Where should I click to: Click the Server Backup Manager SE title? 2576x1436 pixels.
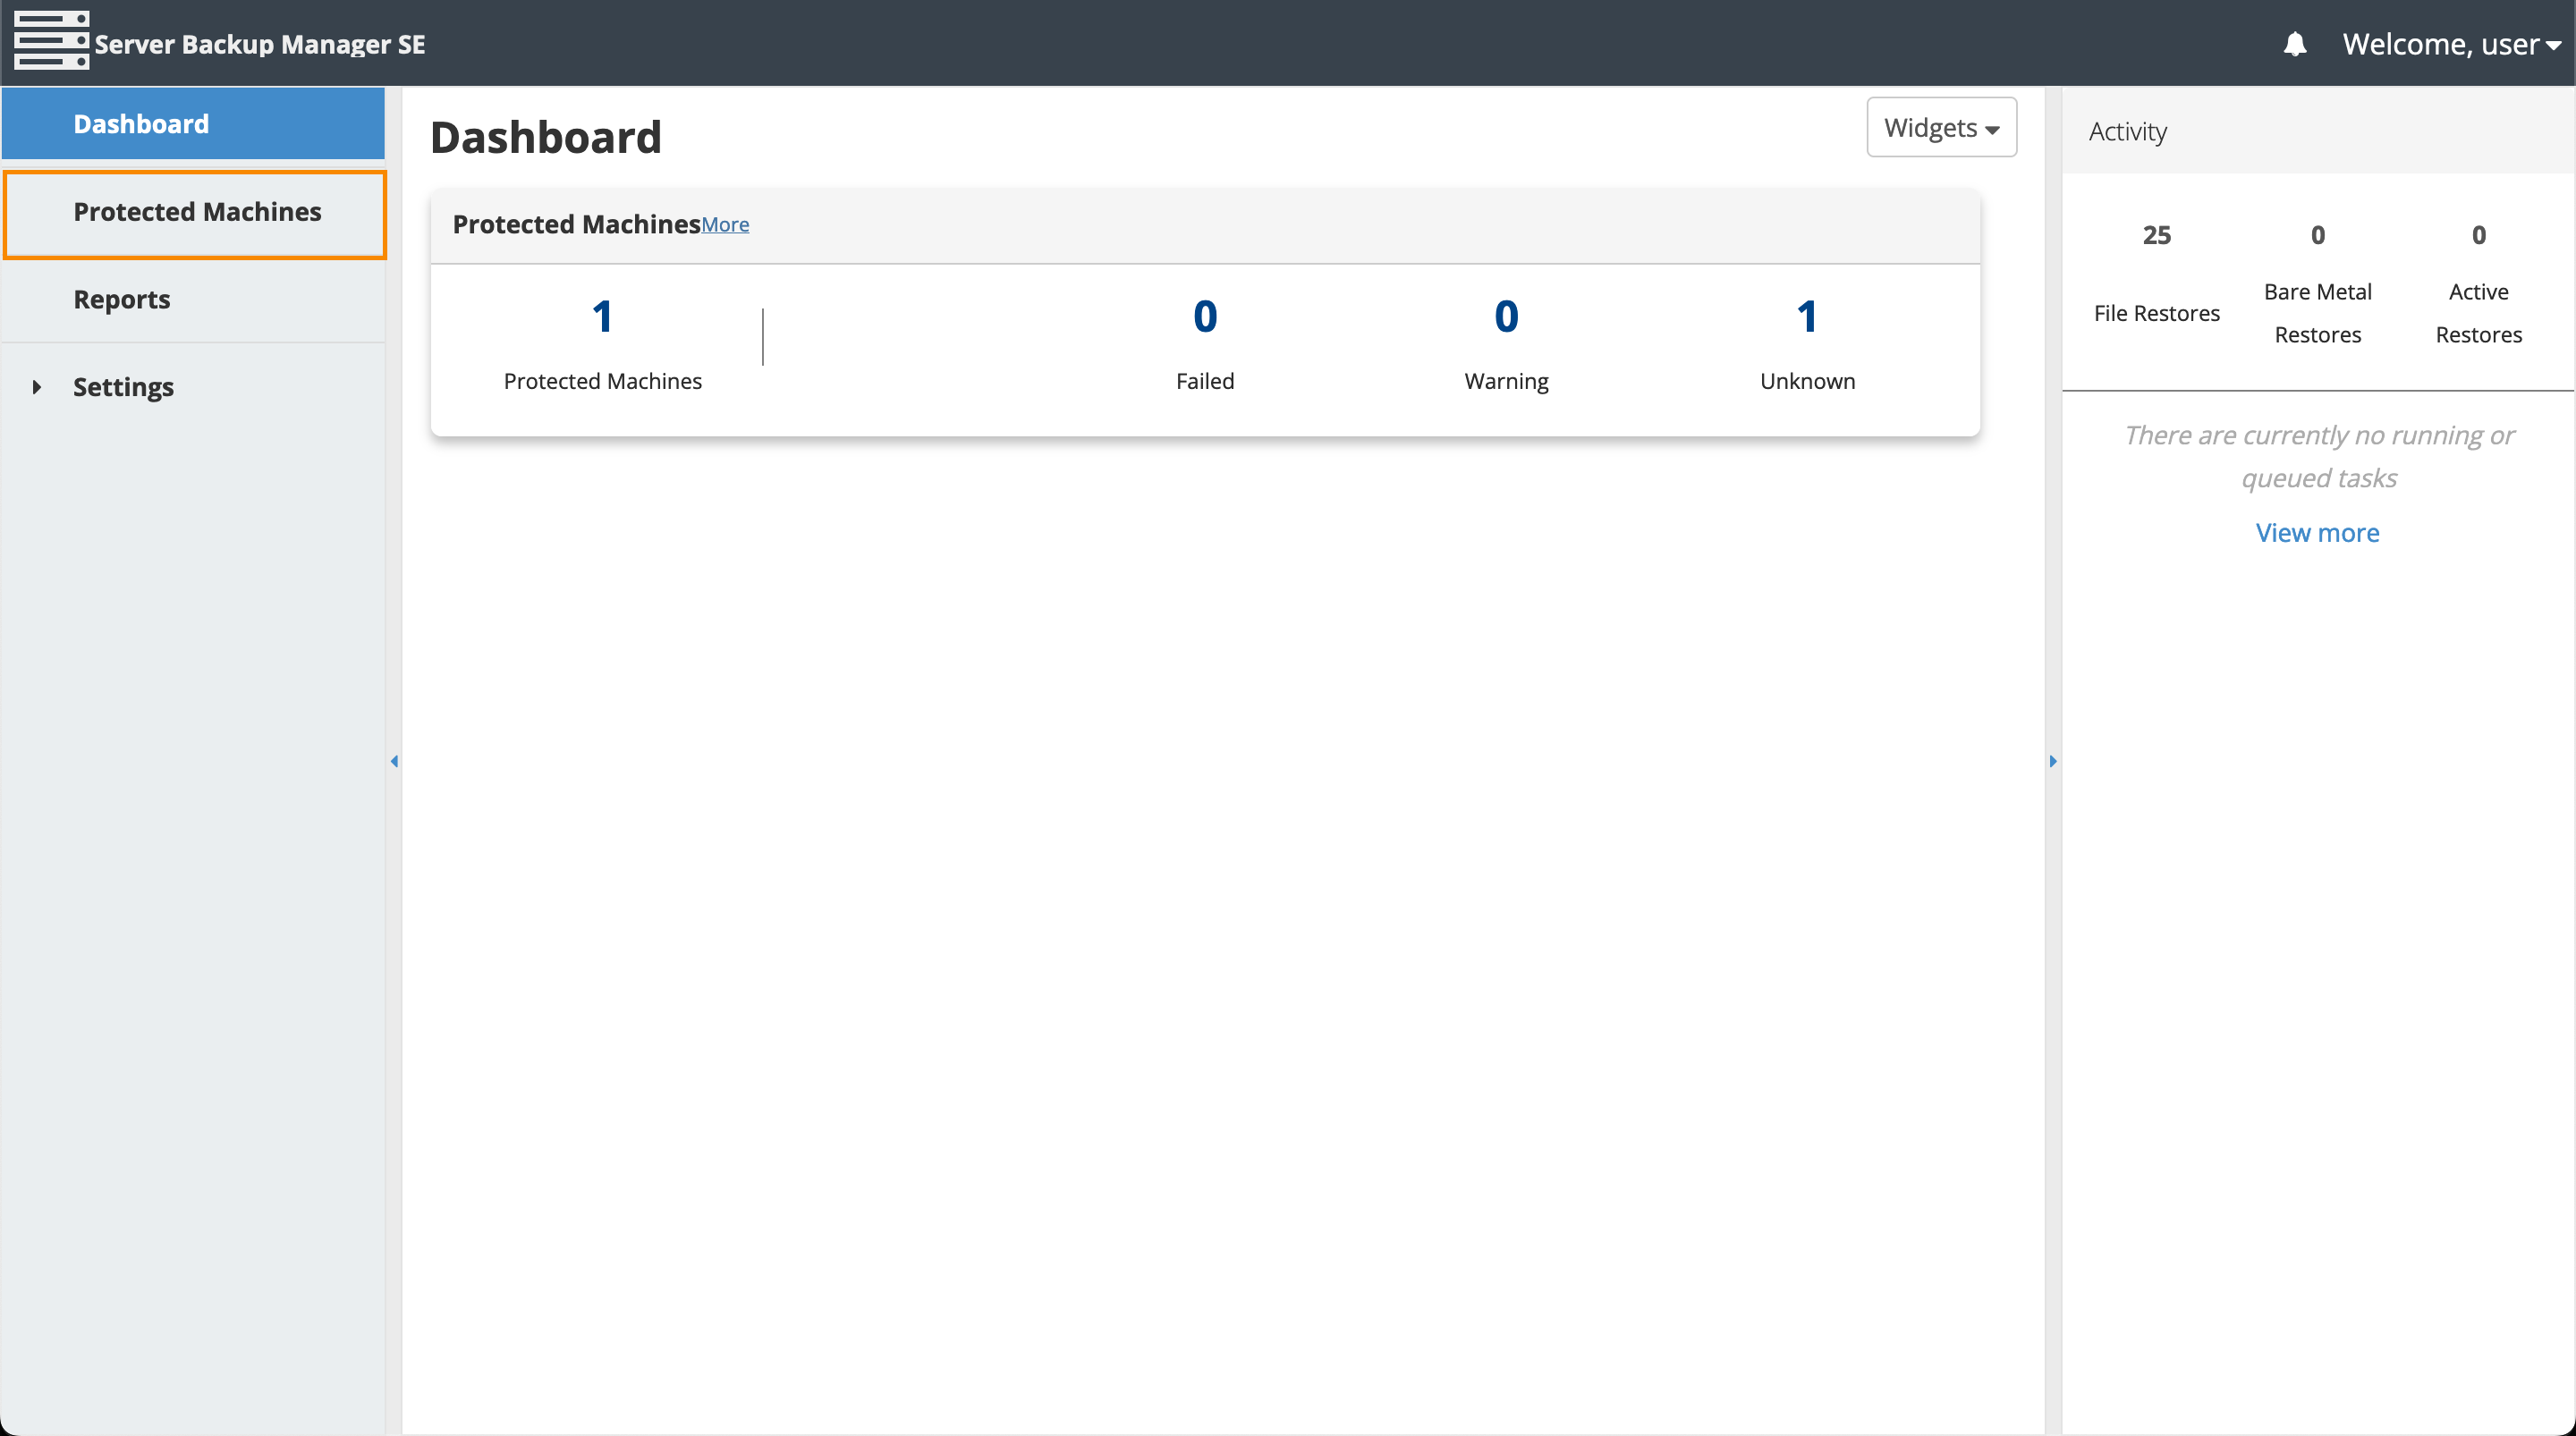coord(260,44)
